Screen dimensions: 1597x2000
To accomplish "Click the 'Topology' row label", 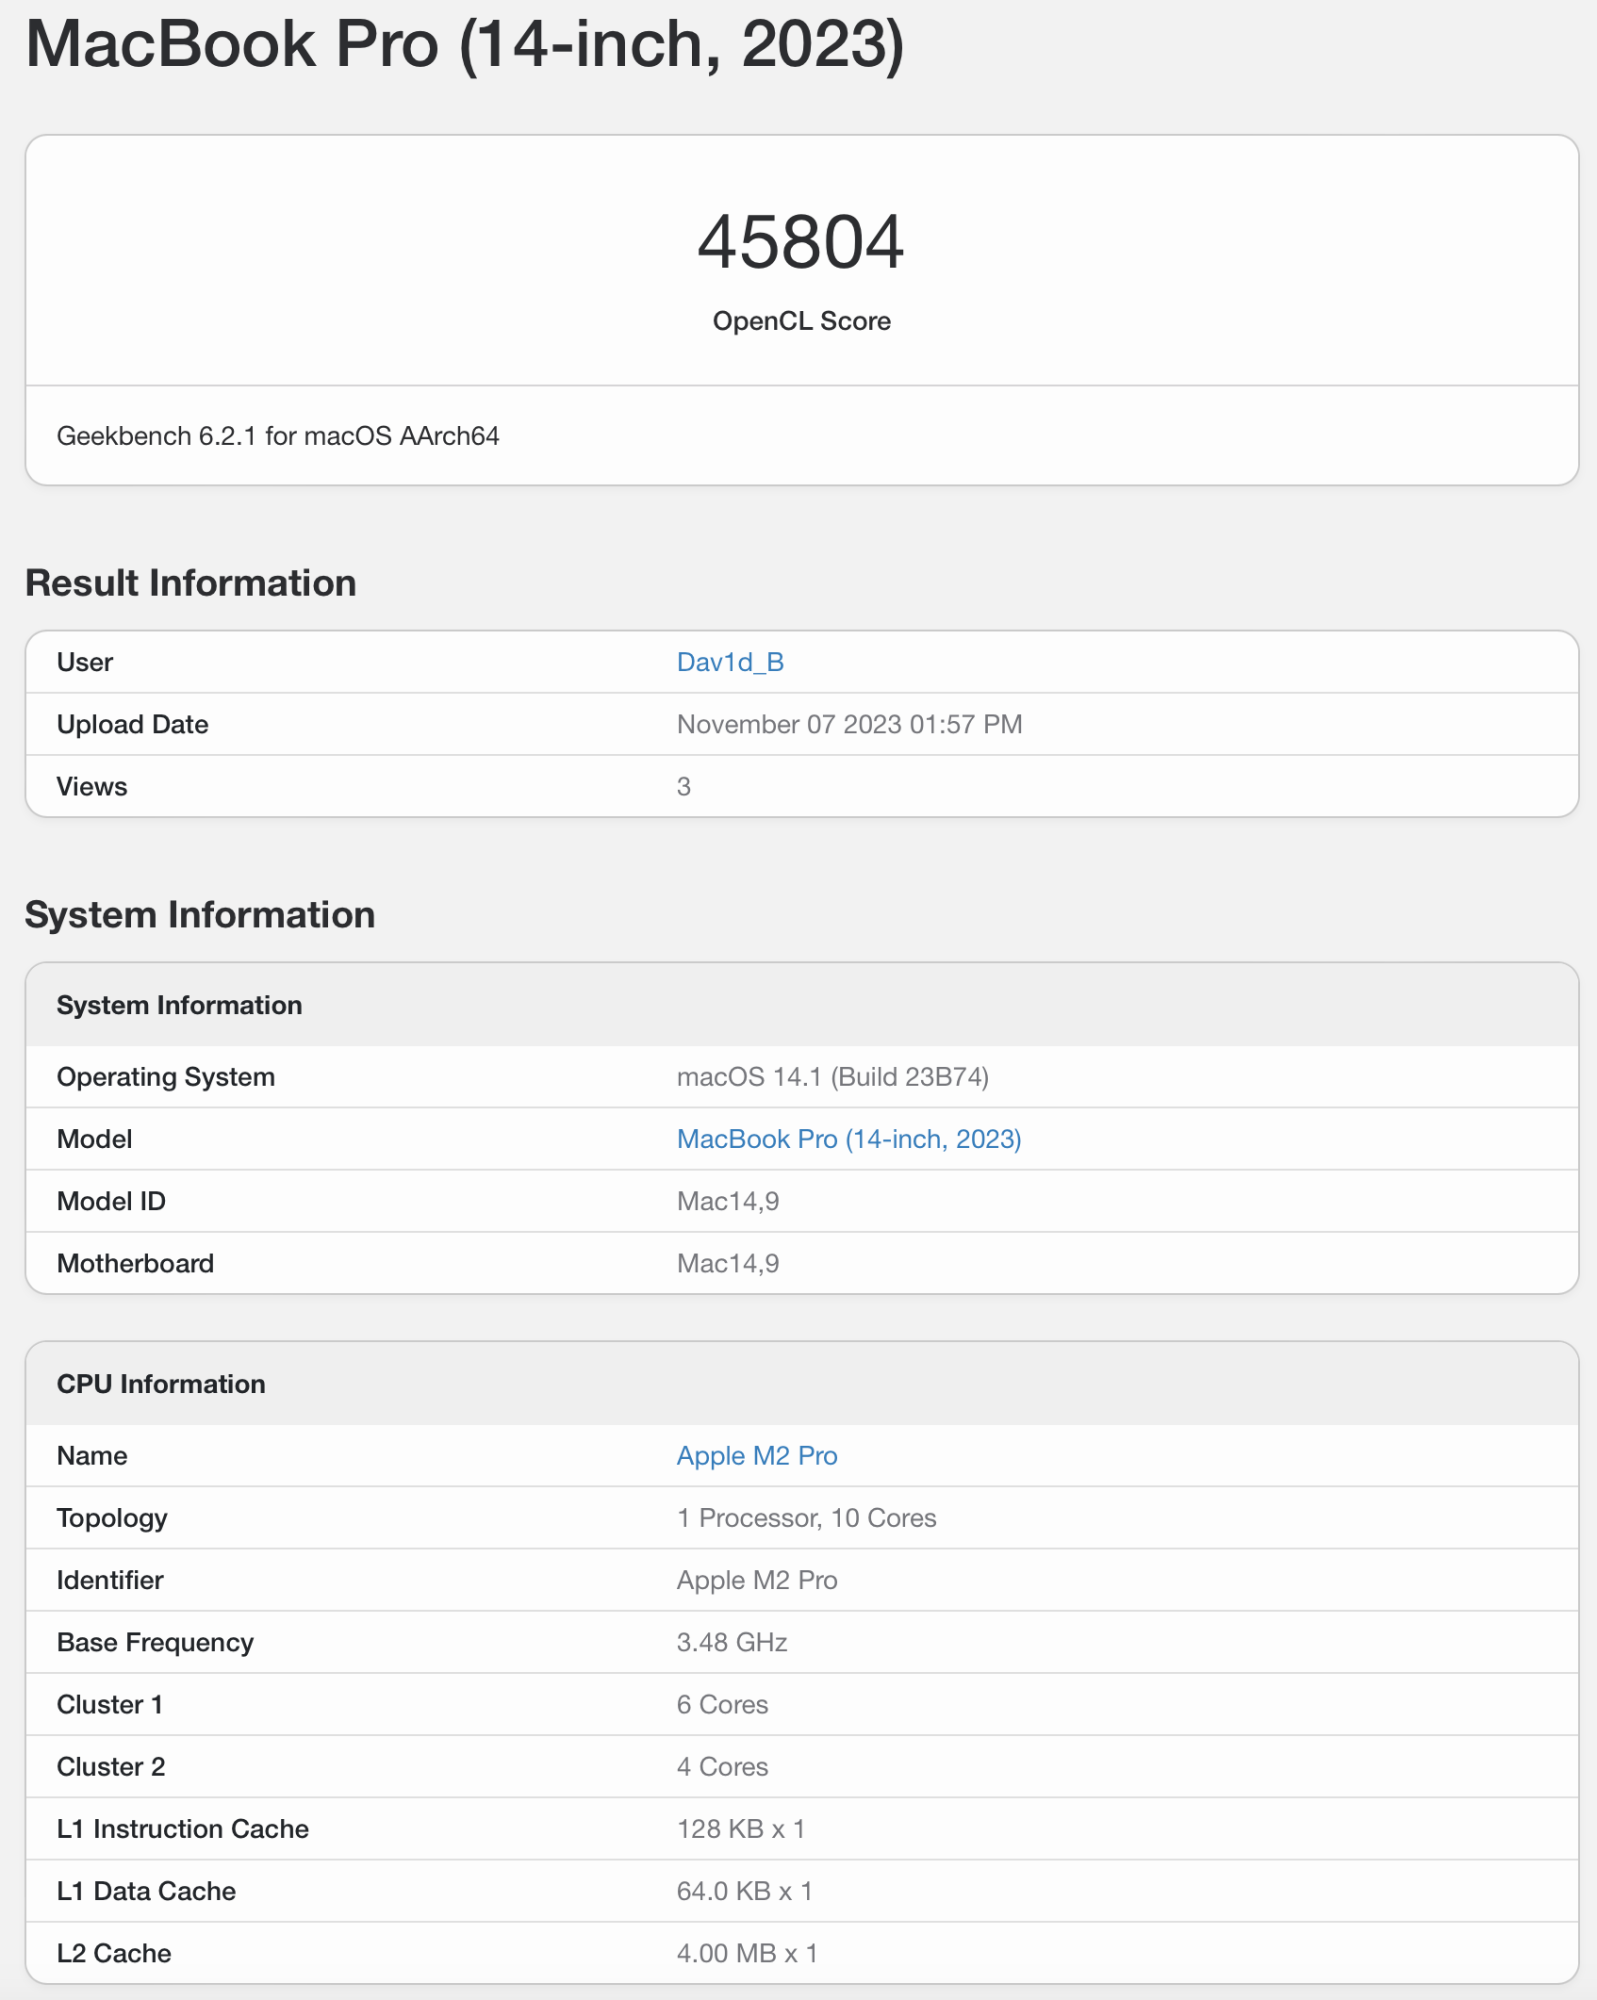I will click(x=112, y=1518).
